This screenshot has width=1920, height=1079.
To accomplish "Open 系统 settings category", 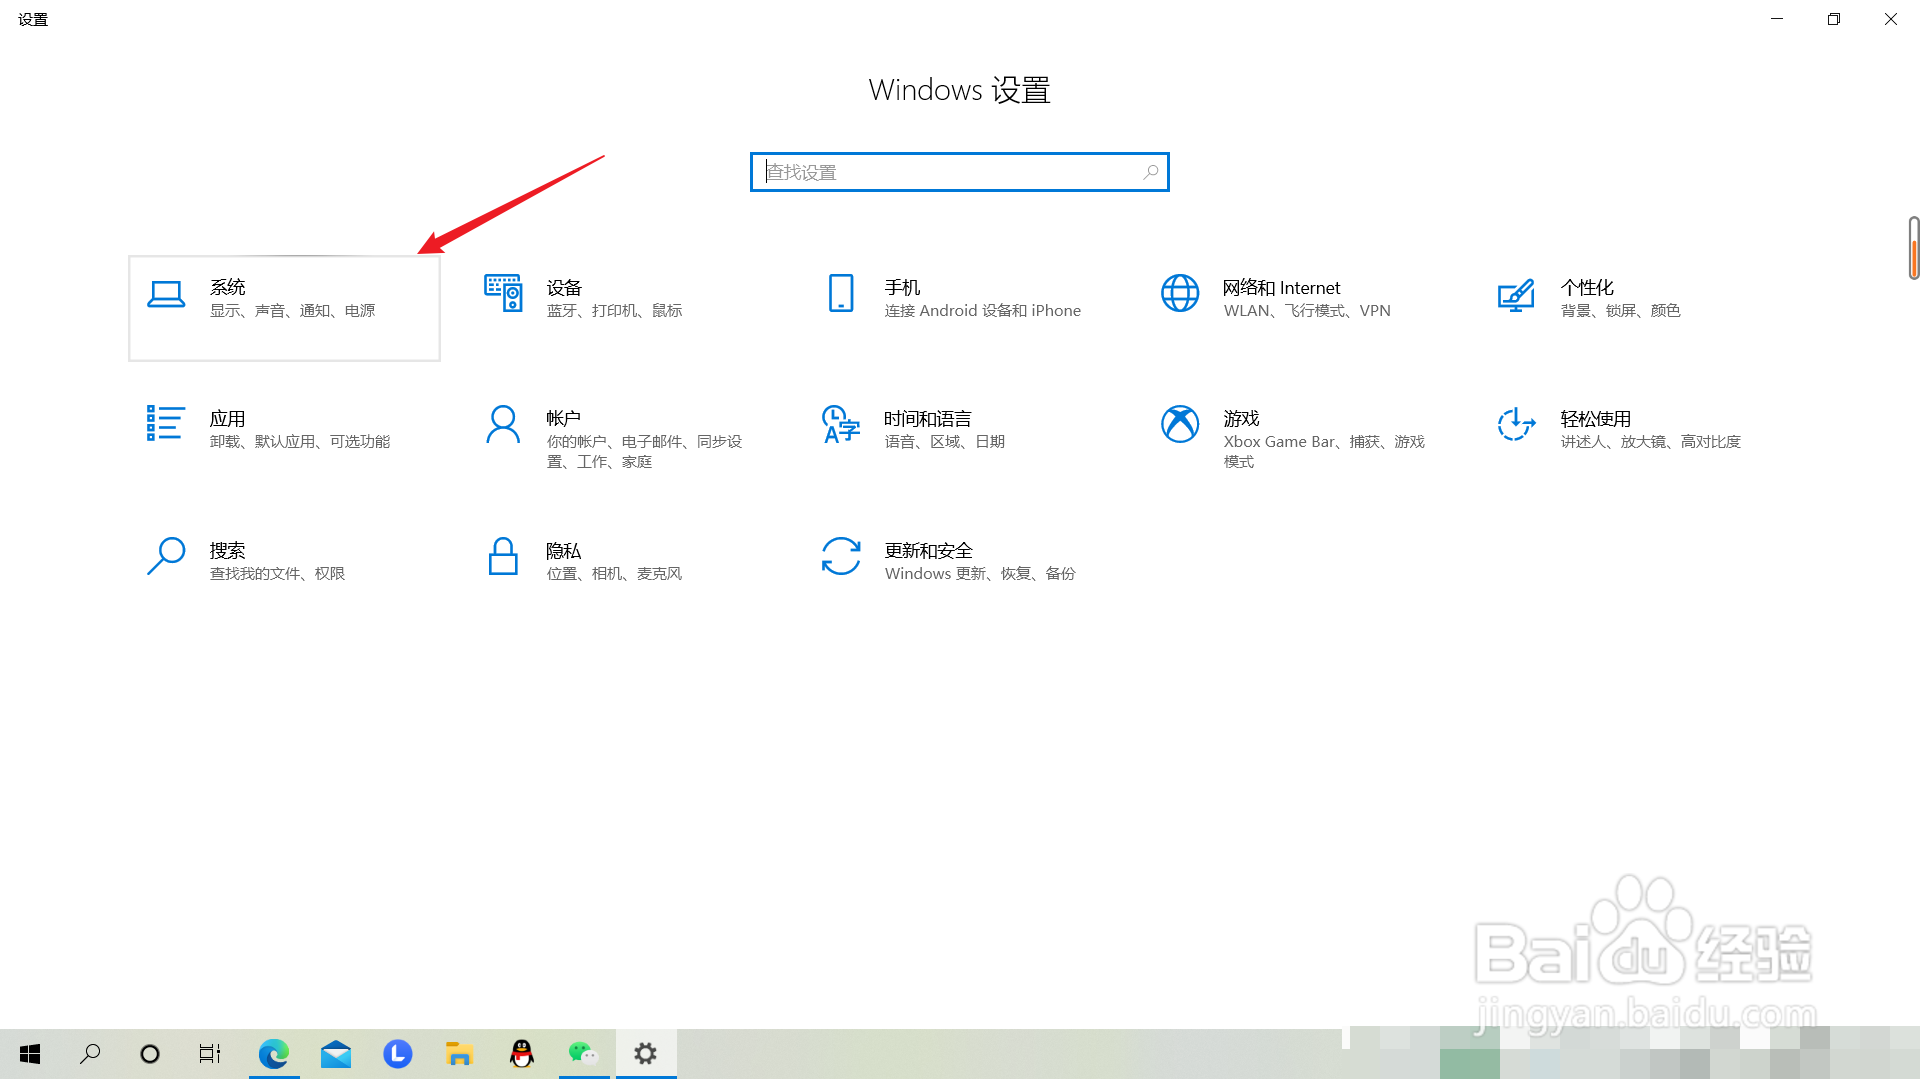I will (x=283, y=298).
